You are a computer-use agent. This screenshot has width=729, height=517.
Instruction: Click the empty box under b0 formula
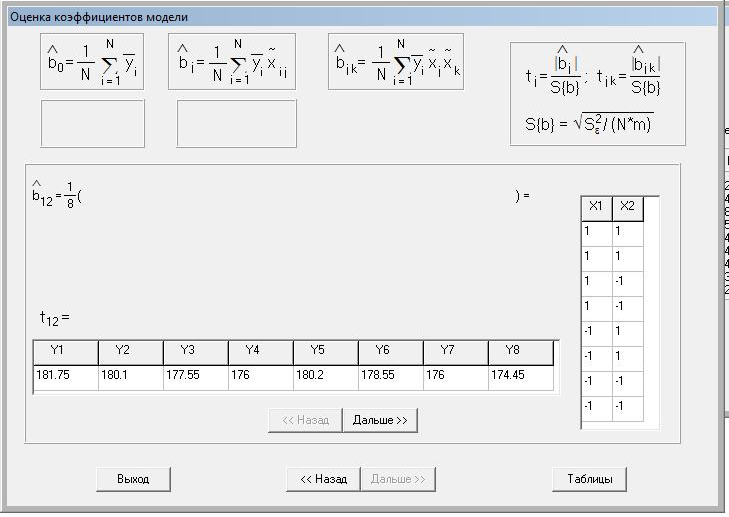coord(93,123)
